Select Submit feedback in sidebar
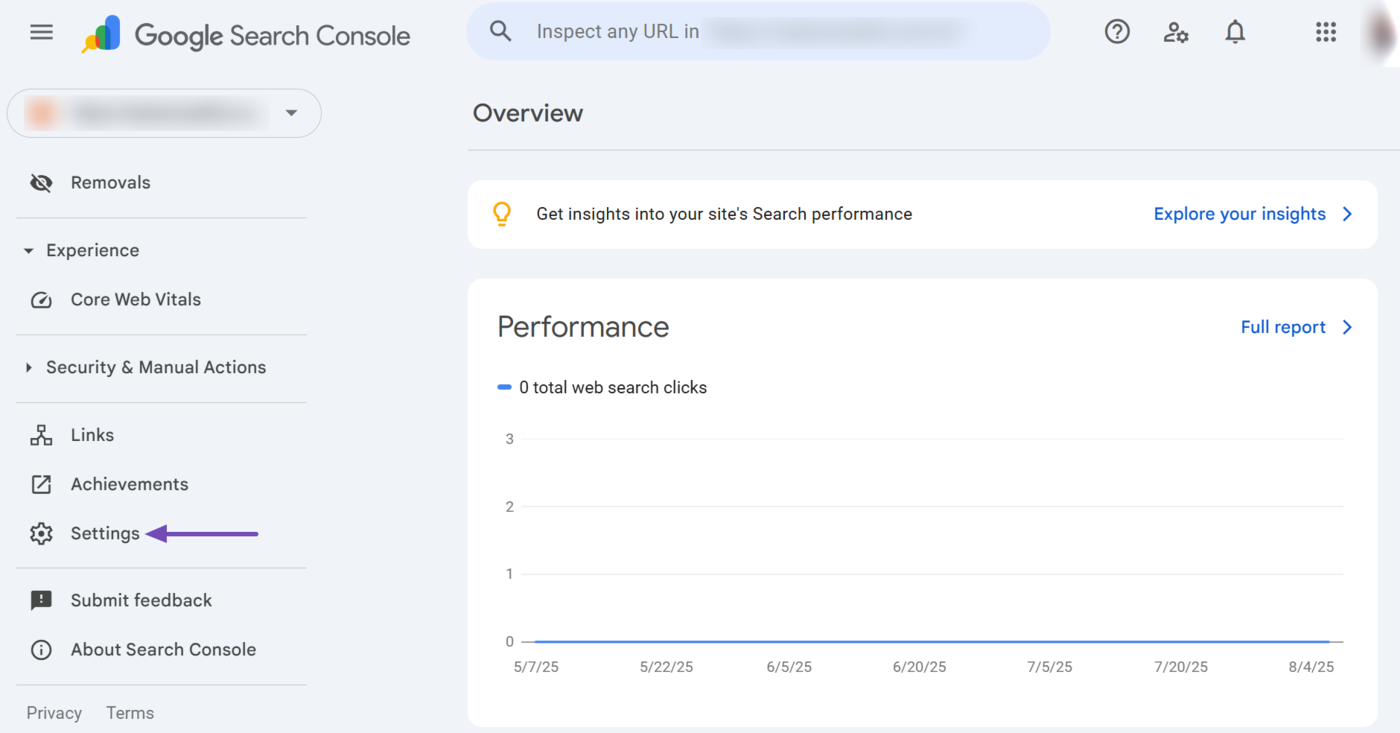This screenshot has height=733, width=1400. [141, 600]
